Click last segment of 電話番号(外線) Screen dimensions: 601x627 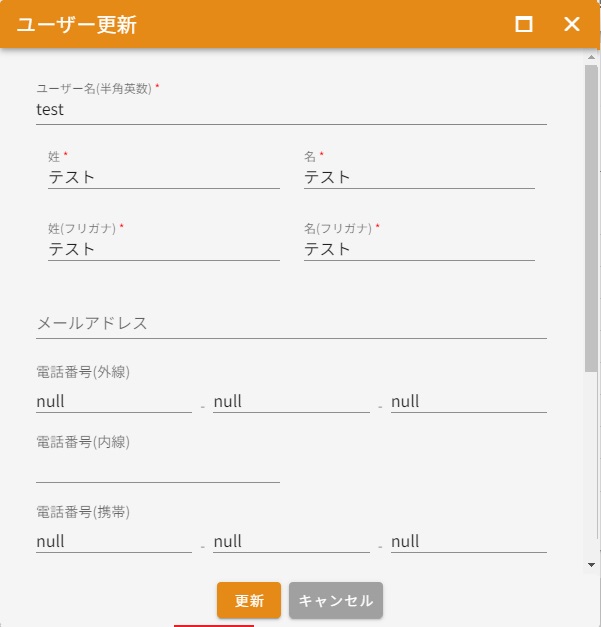(468, 401)
